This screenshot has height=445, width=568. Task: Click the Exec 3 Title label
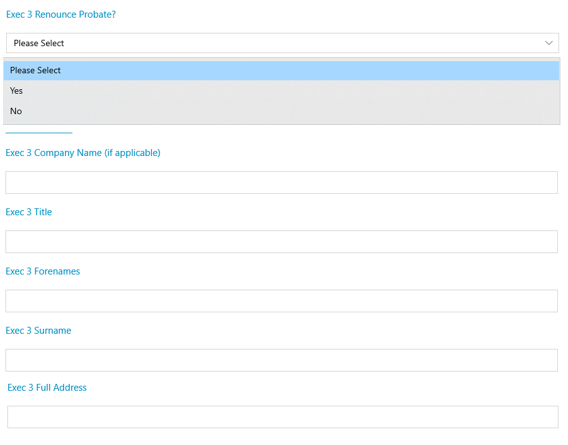click(x=29, y=212)
